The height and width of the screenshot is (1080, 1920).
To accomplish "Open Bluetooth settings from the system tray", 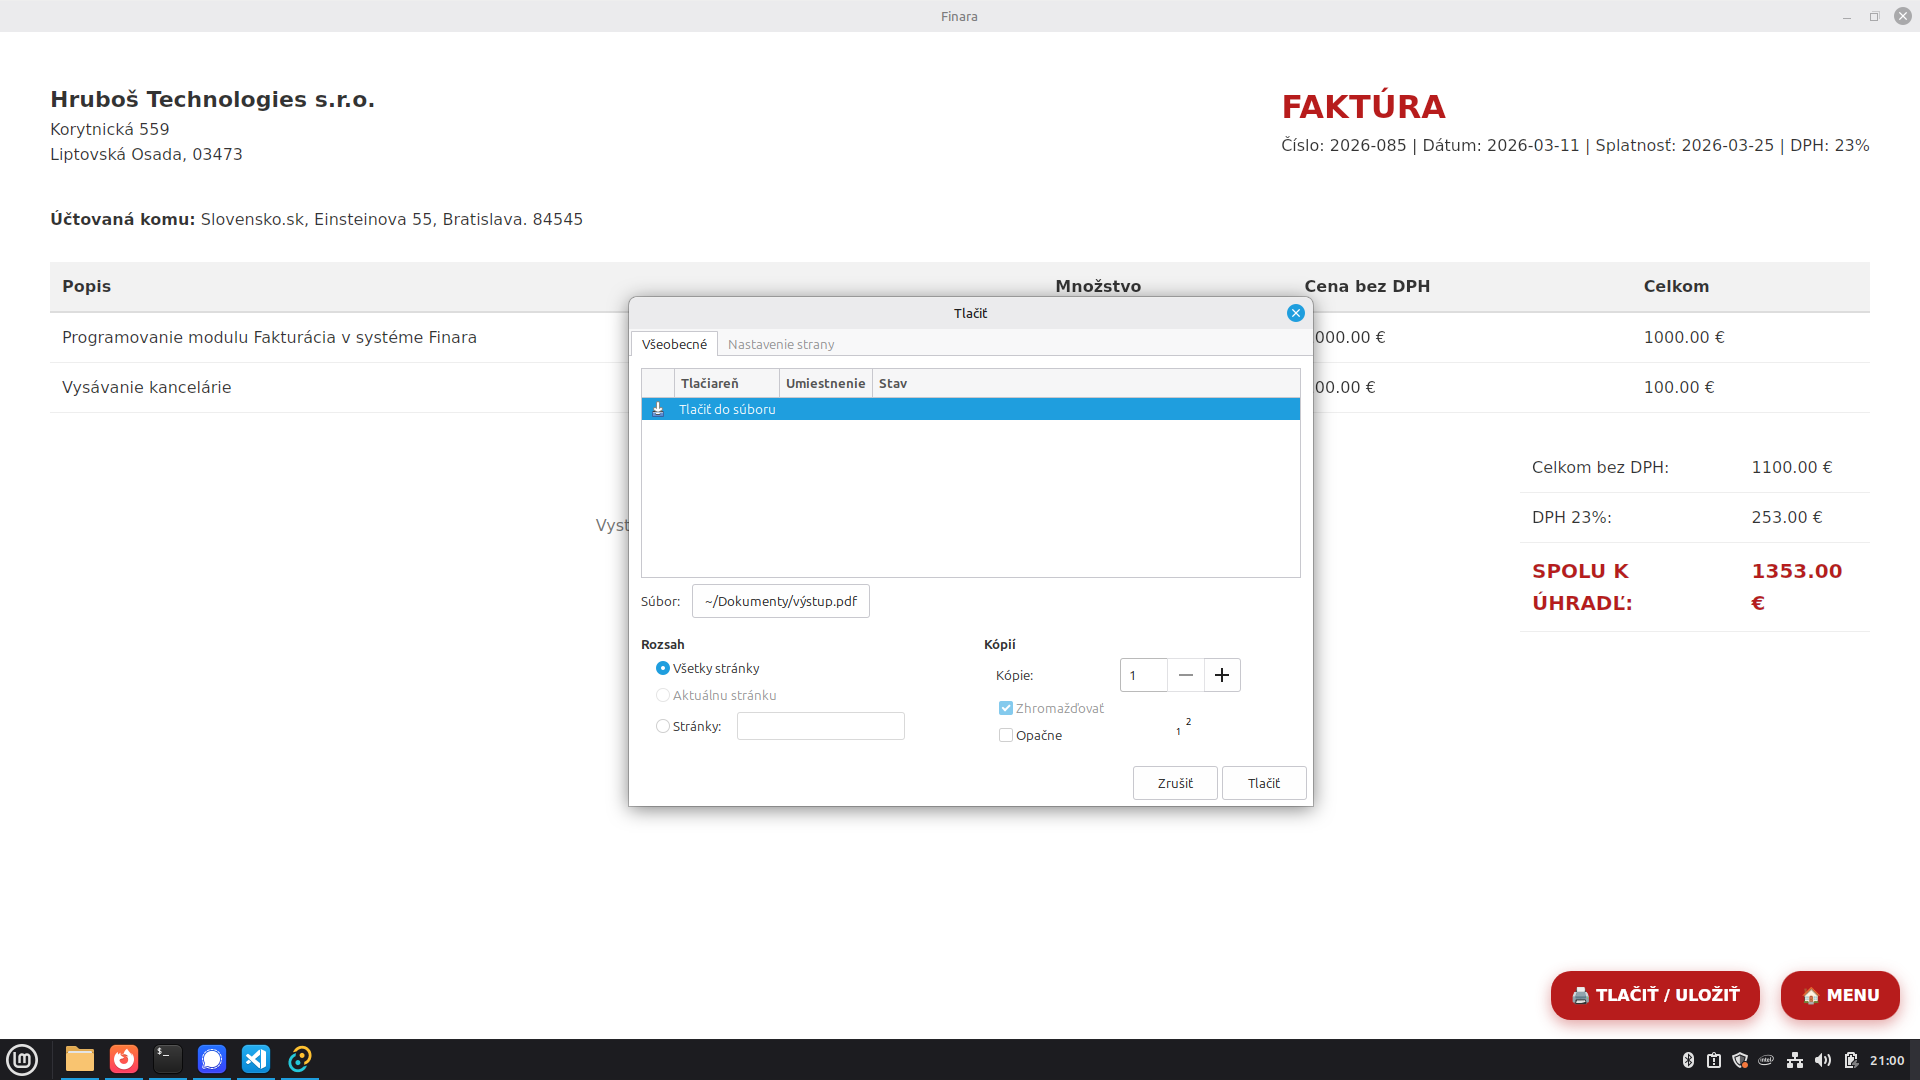I will click(x=1690, y=1061).
